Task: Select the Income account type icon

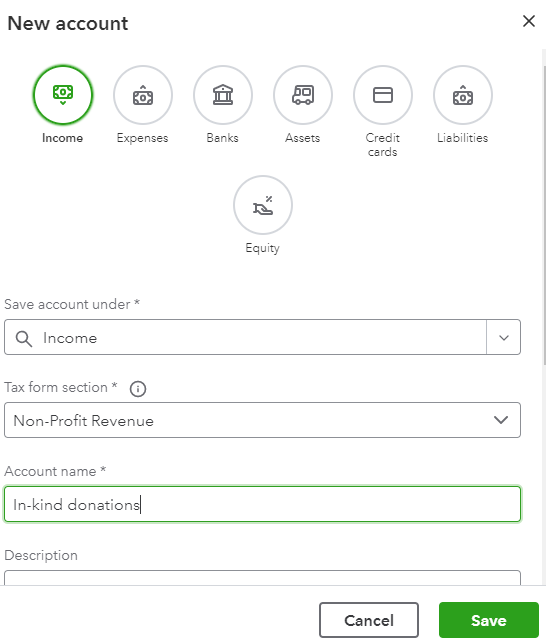Action: 63,95
